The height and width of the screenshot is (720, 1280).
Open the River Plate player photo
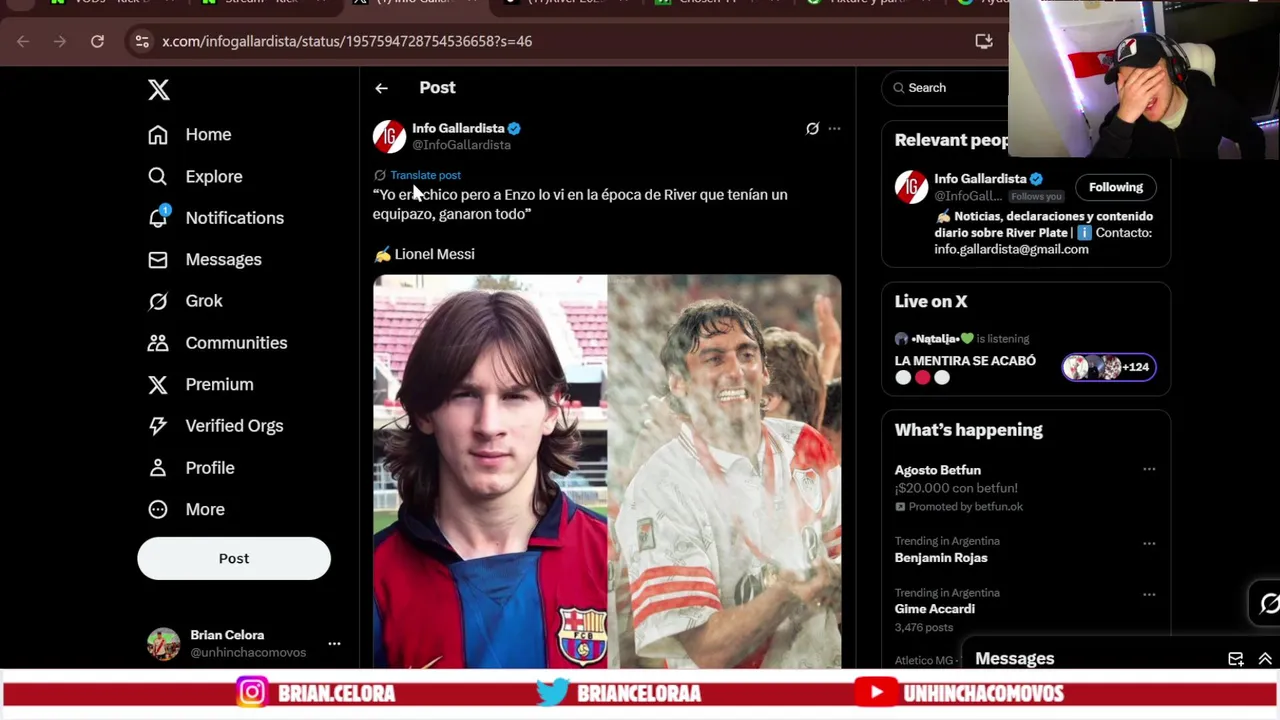pos(725,471)
